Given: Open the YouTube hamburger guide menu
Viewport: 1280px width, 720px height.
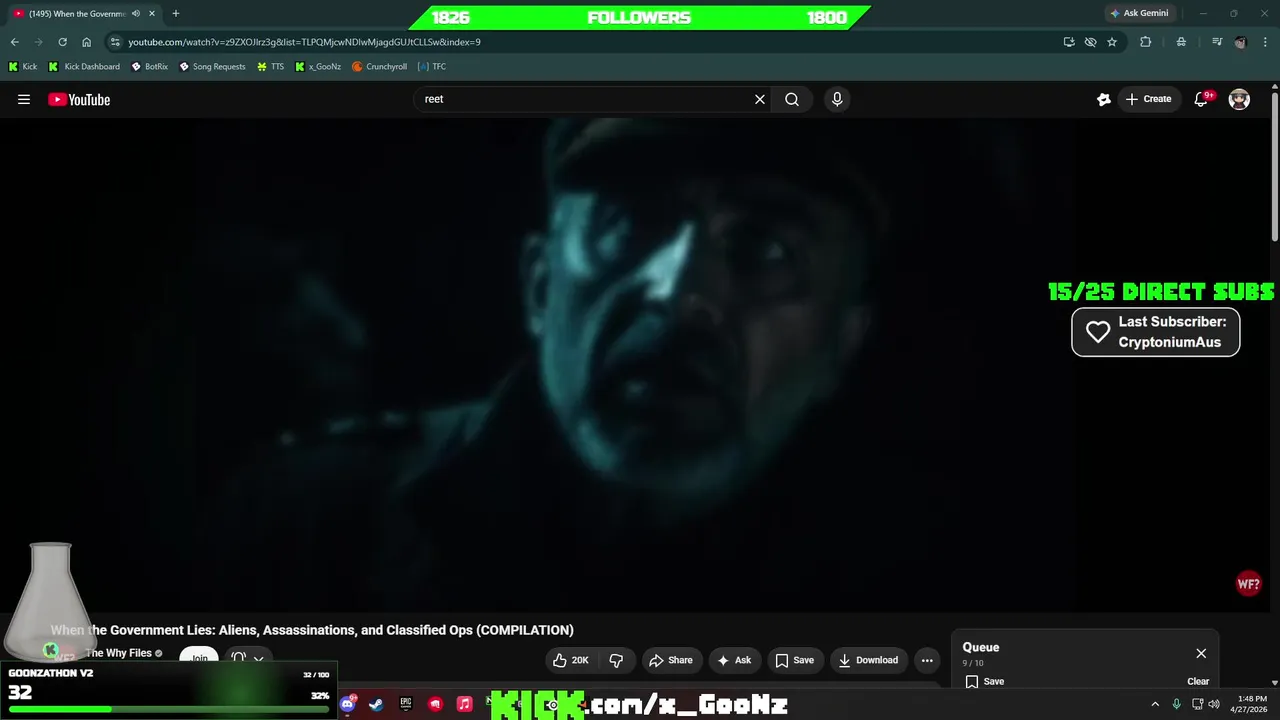Looking at the screenshot, I should click(24, 99).
